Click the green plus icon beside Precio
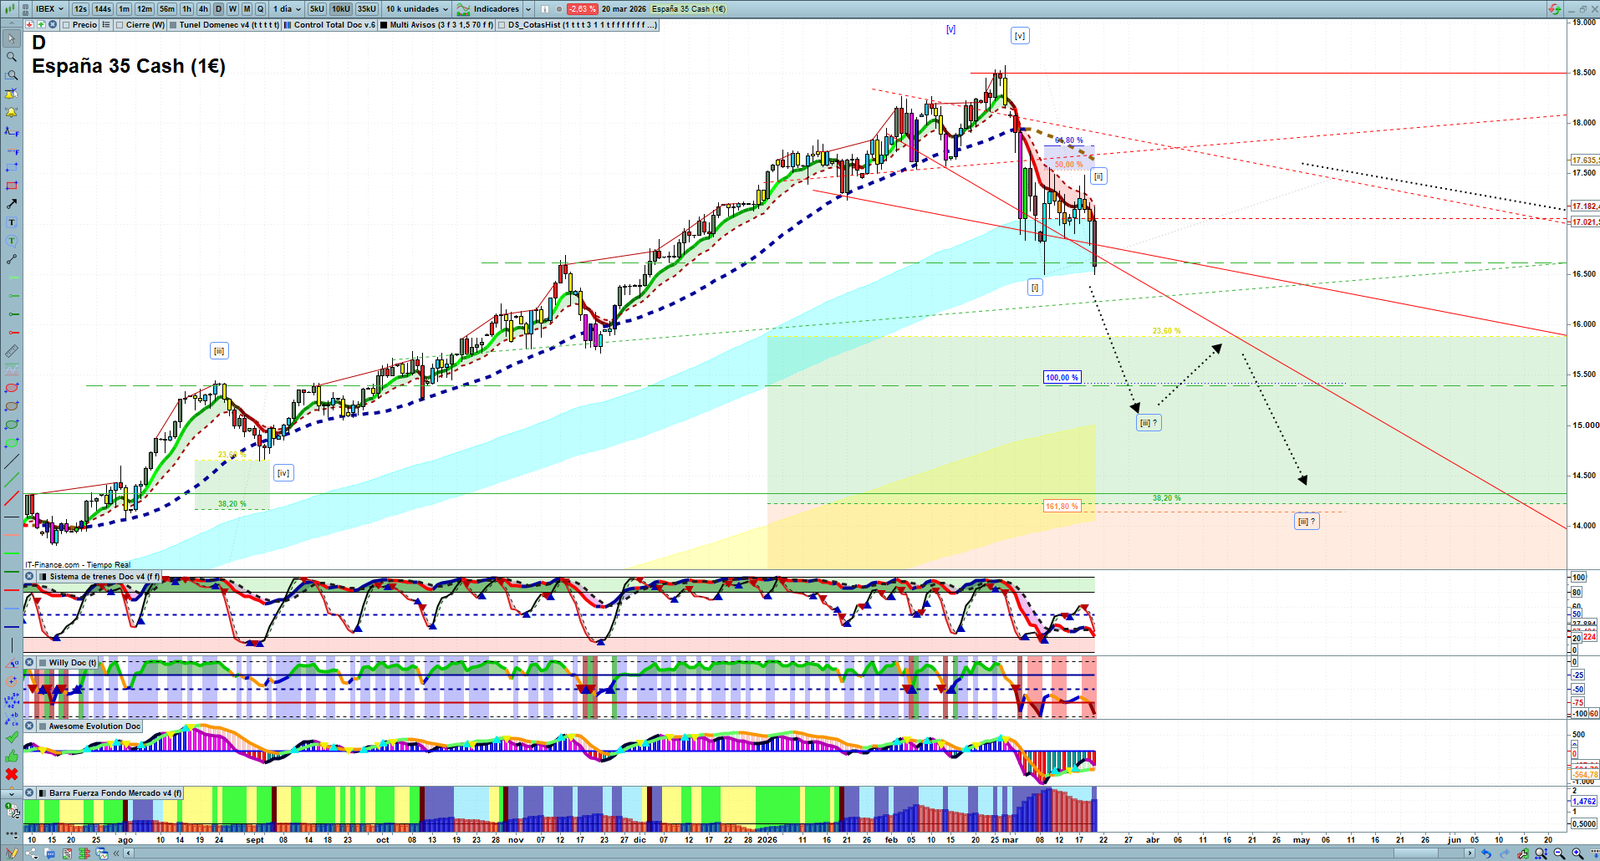The image size is (1600, 861). click(x=41, y=25)
